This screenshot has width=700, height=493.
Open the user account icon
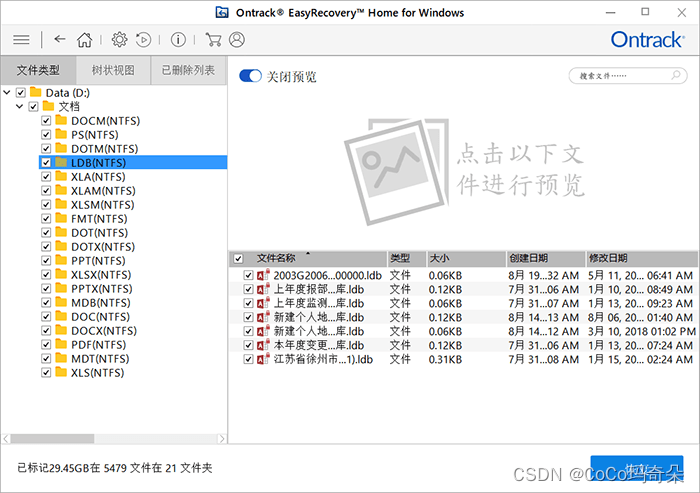click(237, 40)
